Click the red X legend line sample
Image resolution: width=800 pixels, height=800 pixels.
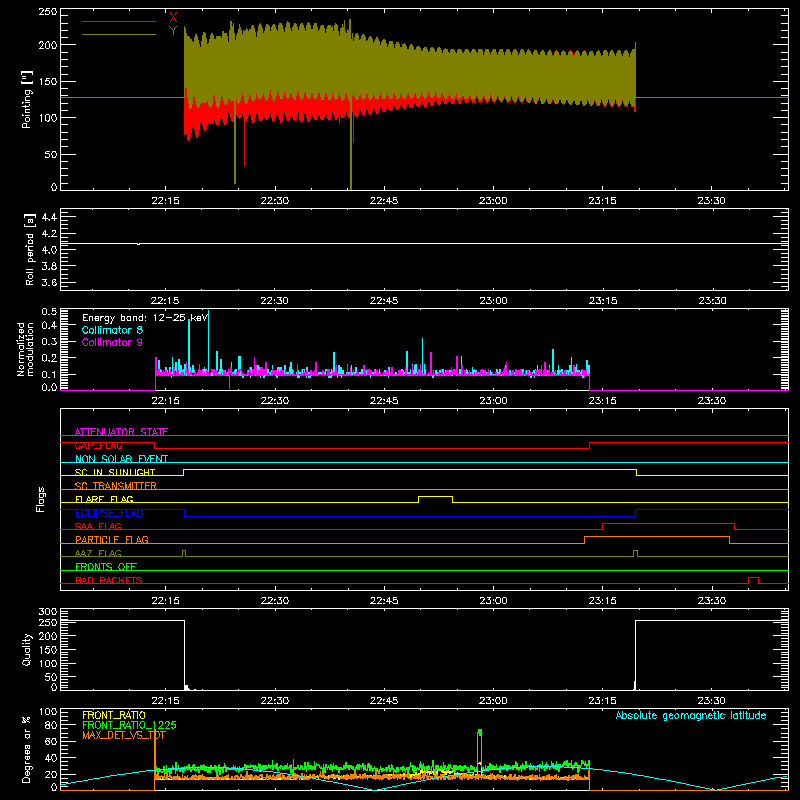click(x=119, y=21)
